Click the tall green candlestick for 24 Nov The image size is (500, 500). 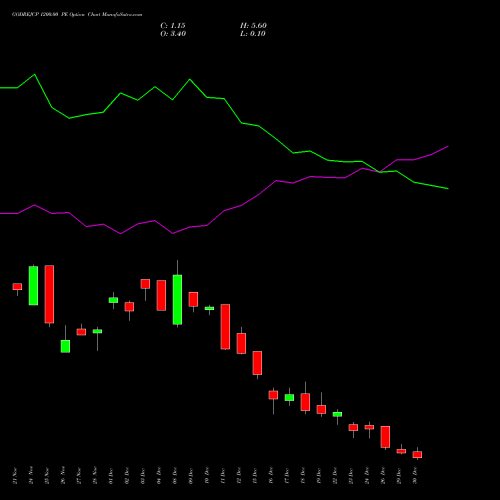coord(33,286)
